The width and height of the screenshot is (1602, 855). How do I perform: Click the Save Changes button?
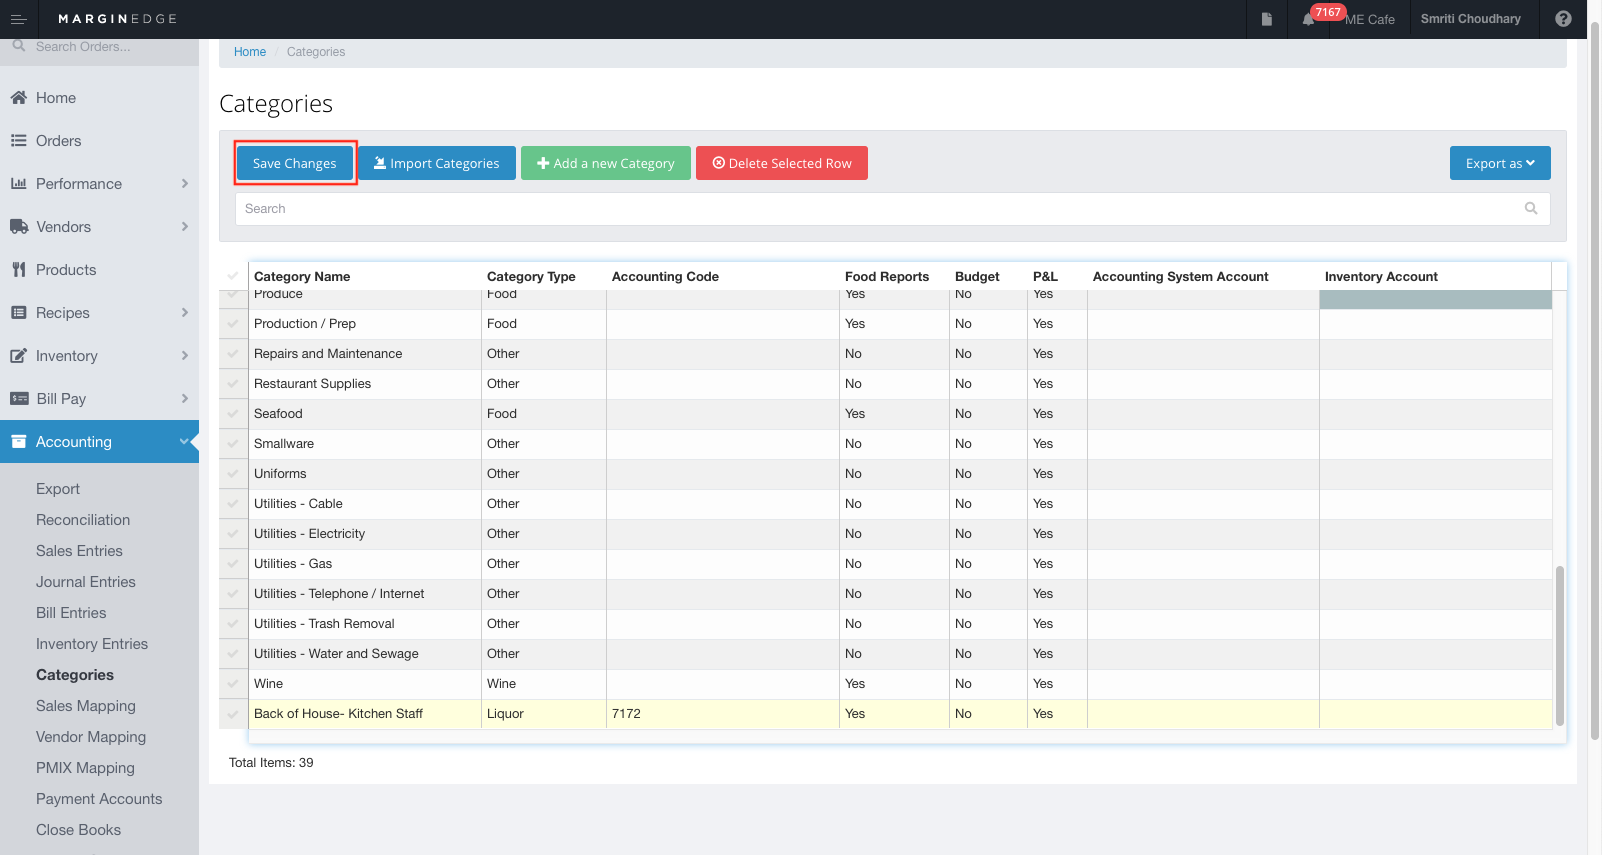295,163
